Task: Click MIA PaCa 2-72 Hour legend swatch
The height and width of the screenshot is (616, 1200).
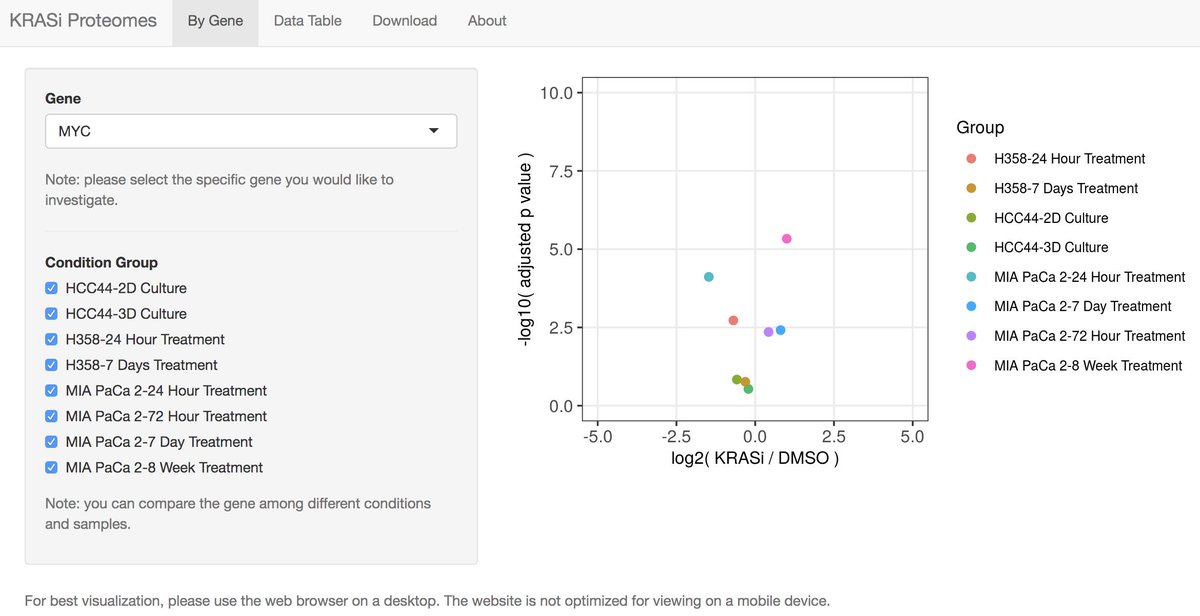Action: (x=971, y=336)
